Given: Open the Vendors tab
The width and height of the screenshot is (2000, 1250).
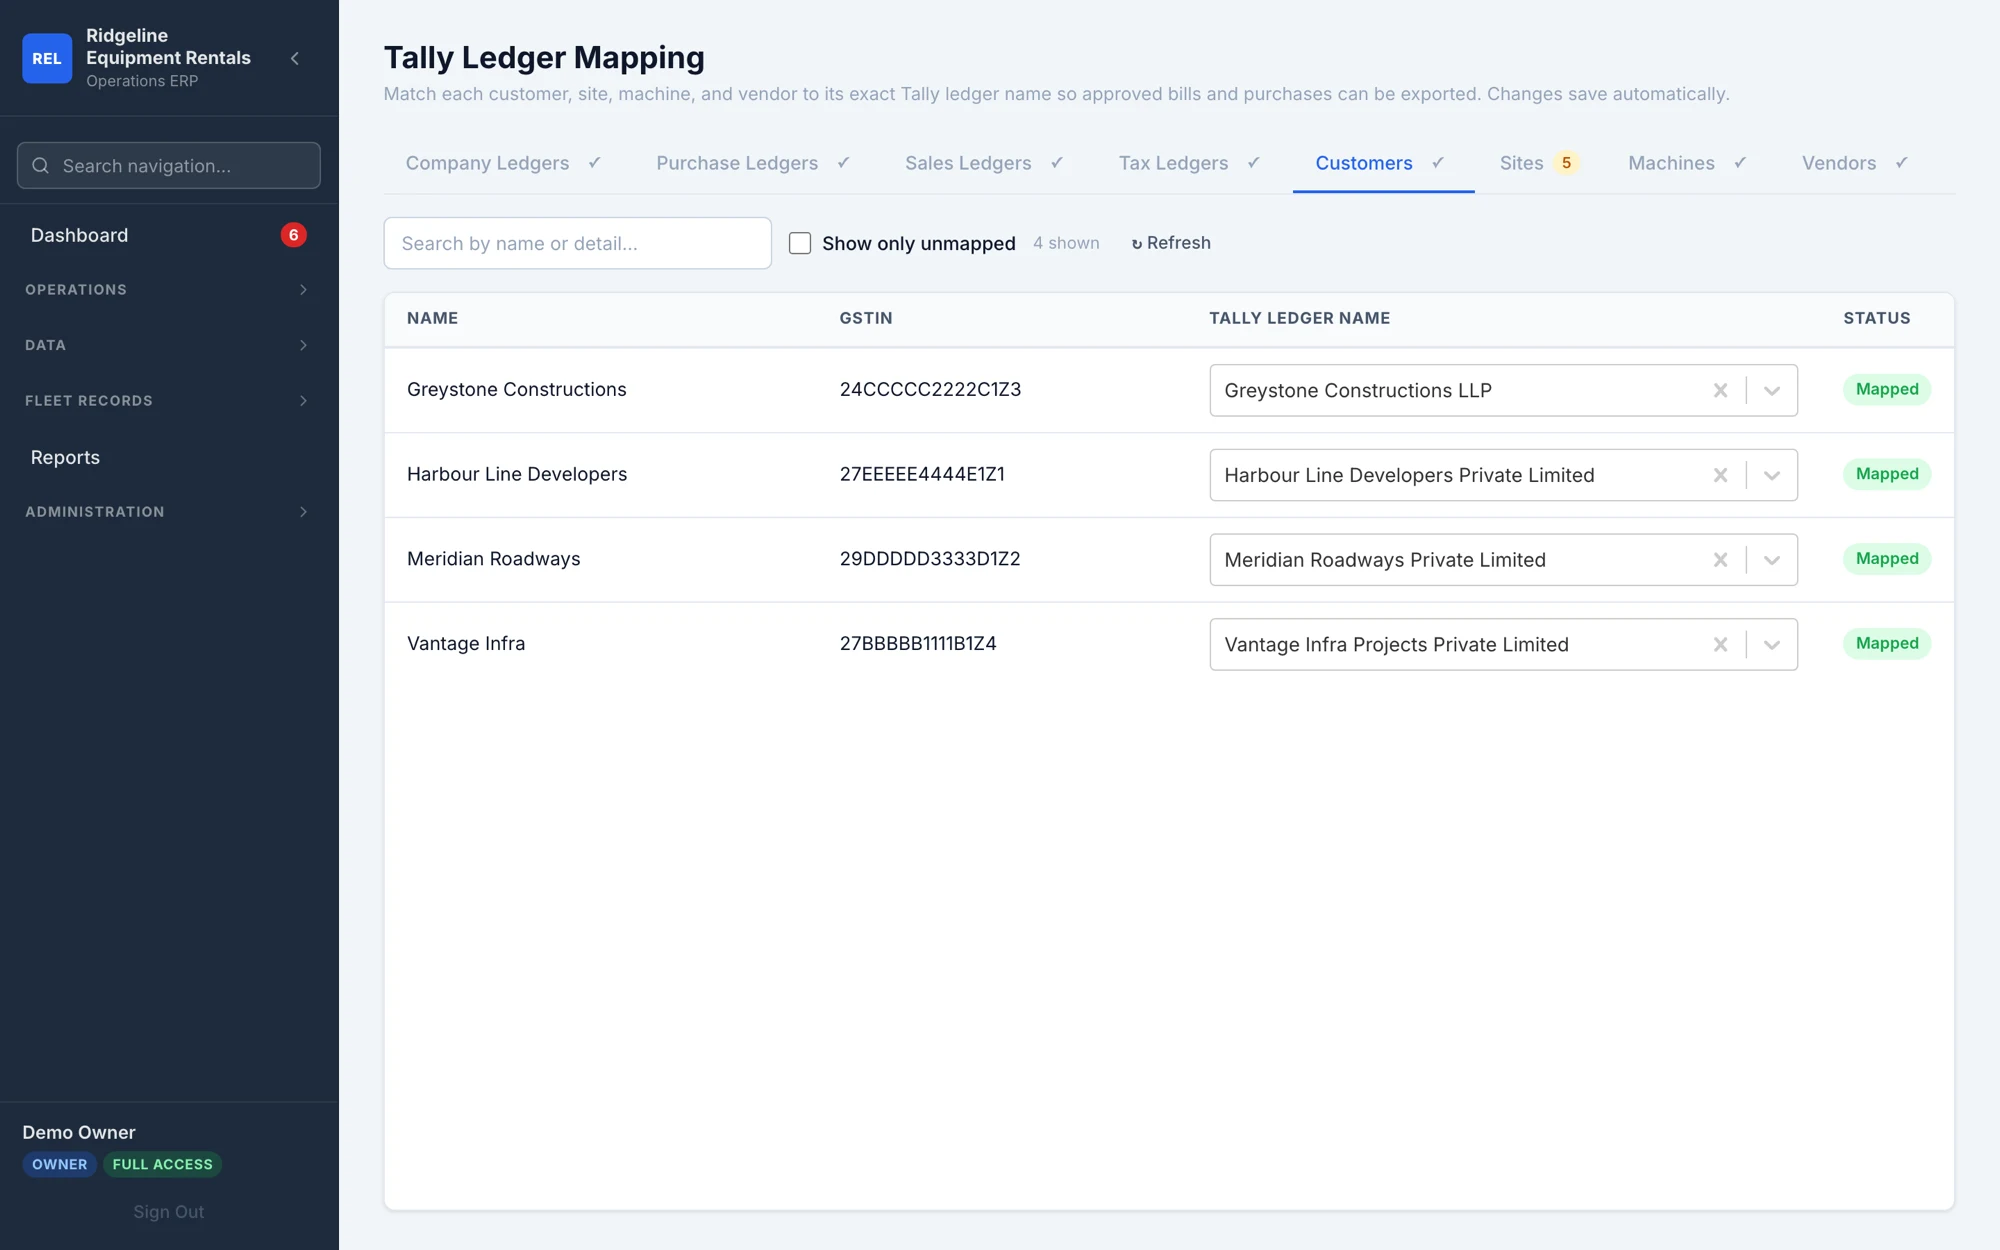Looking at the screenshot, I should (1855, 163).
